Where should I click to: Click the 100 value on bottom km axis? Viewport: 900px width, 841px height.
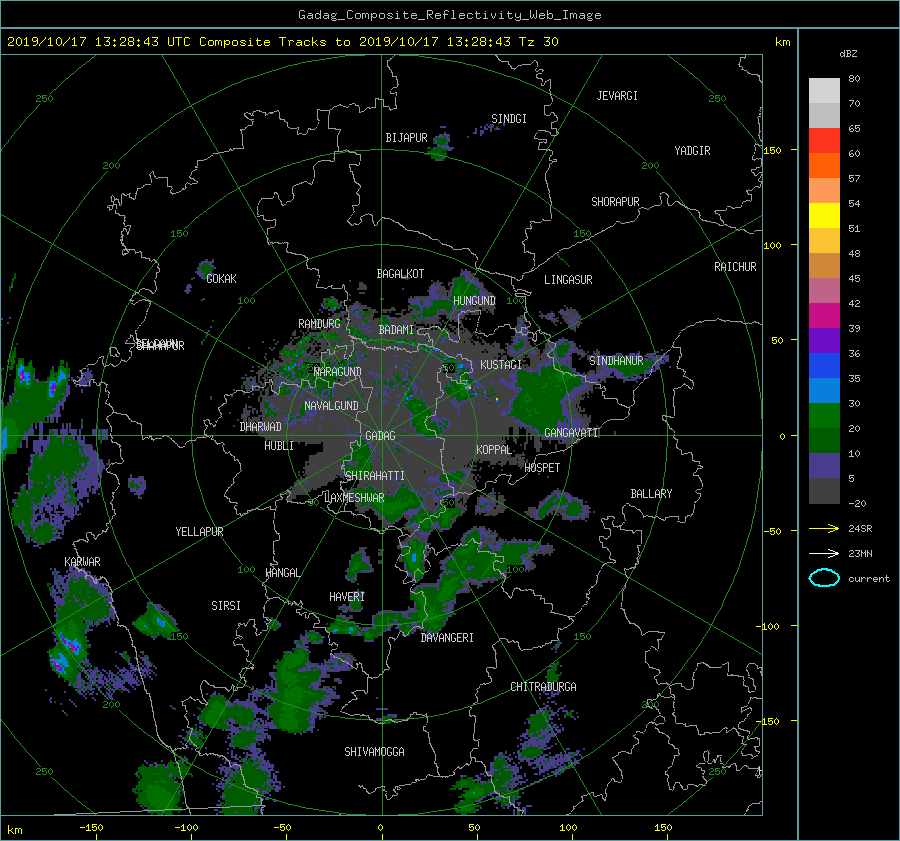coord(568,827)
